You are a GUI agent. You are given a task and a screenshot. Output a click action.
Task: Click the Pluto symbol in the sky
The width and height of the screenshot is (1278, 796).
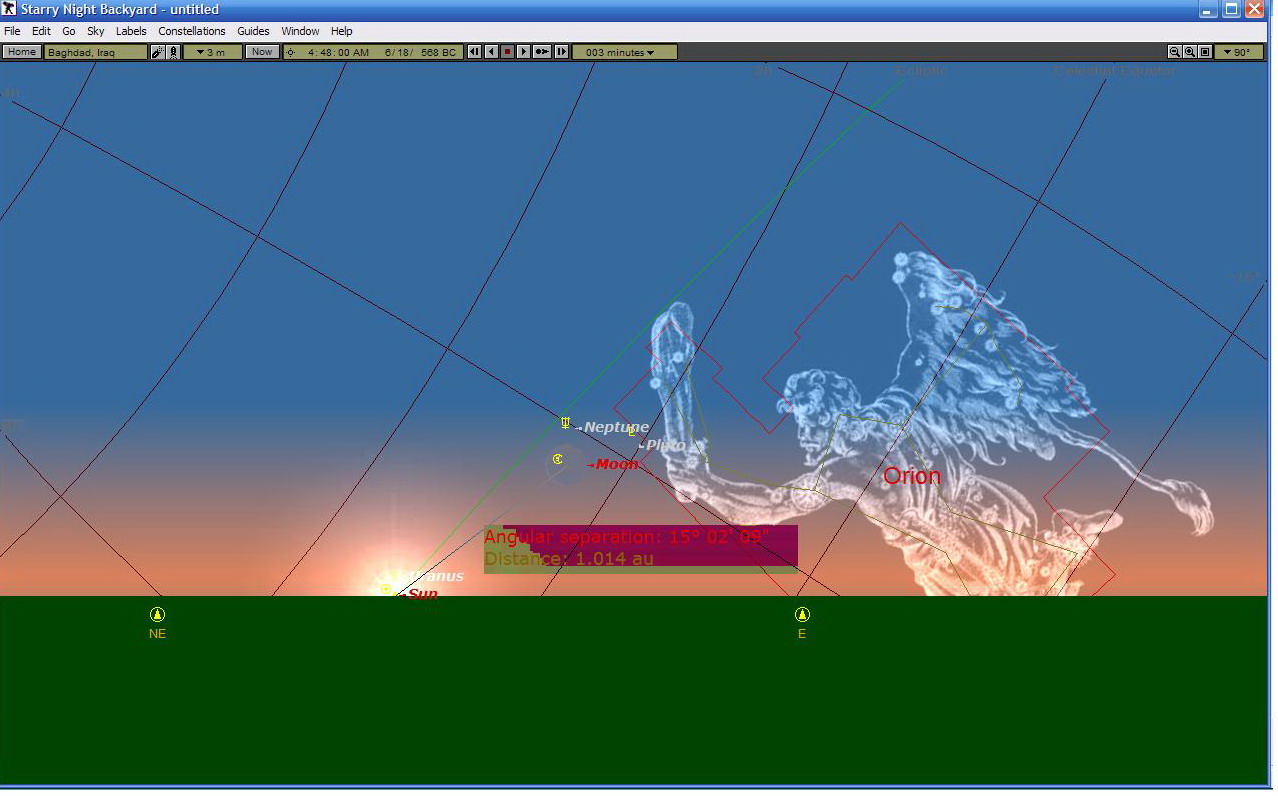pos(632,431)
